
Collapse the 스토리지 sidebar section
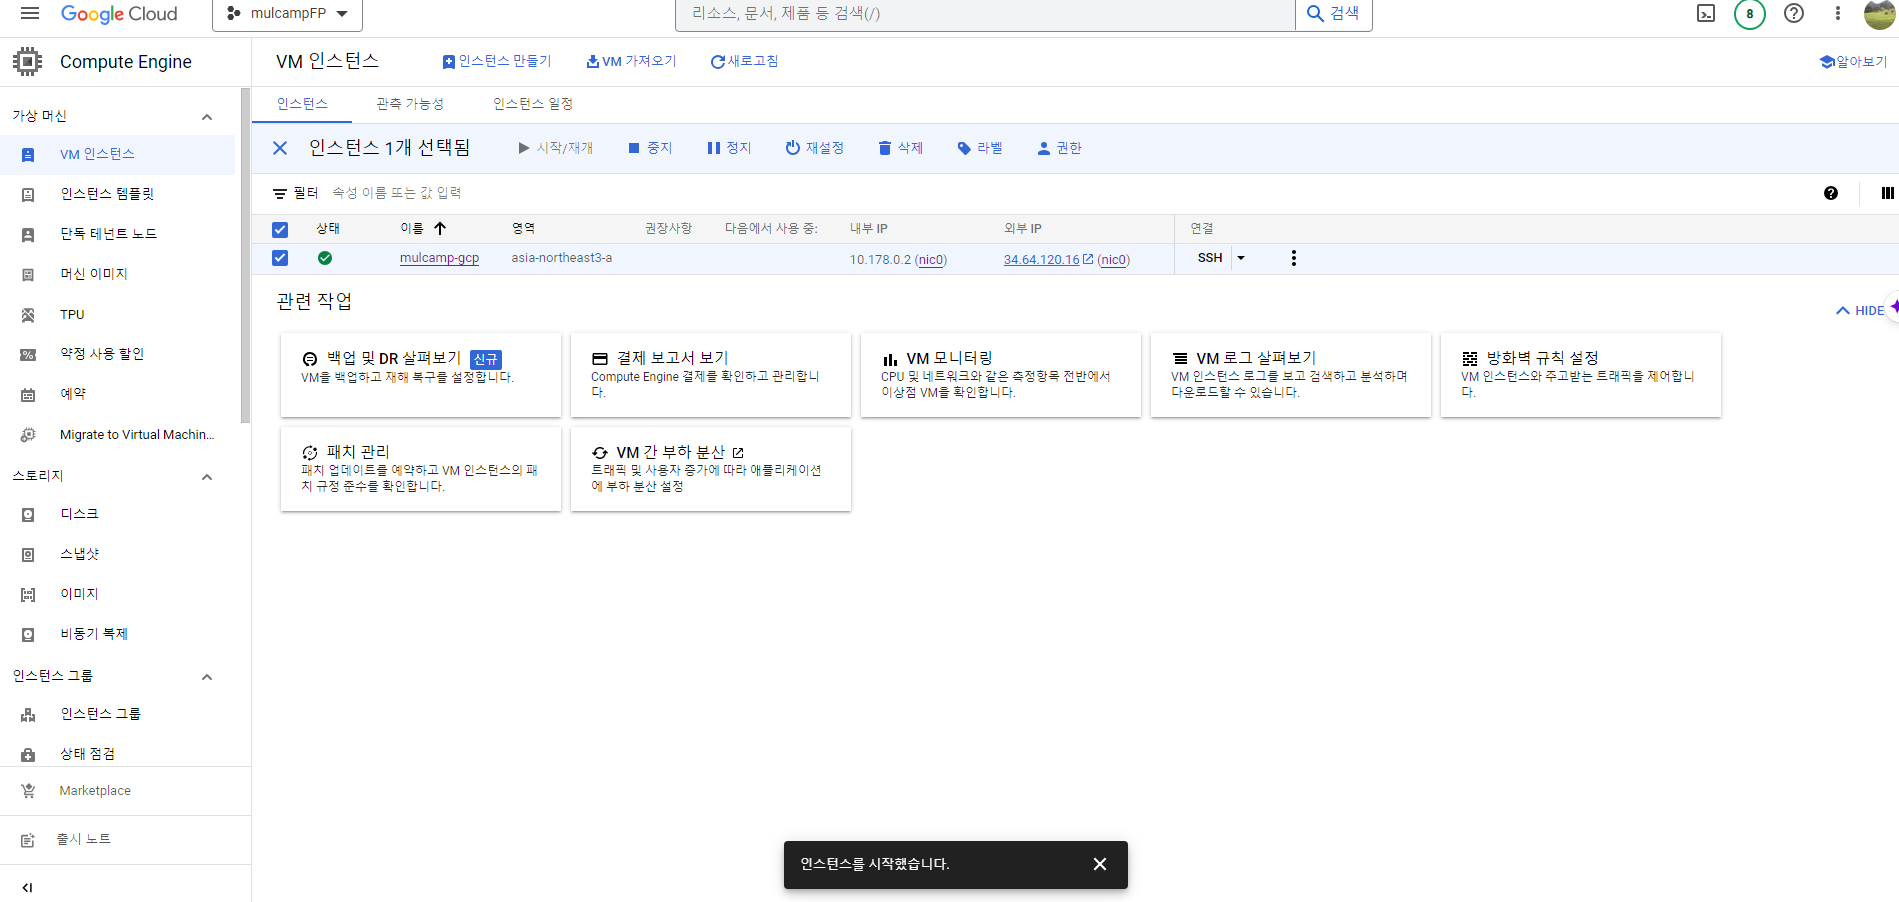coord(207,477)
